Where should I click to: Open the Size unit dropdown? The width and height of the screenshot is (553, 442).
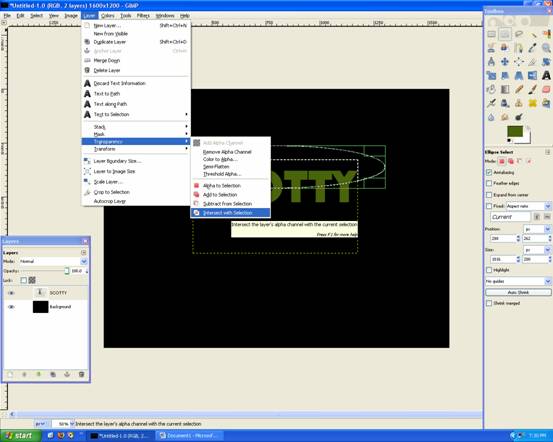[537, 250]
